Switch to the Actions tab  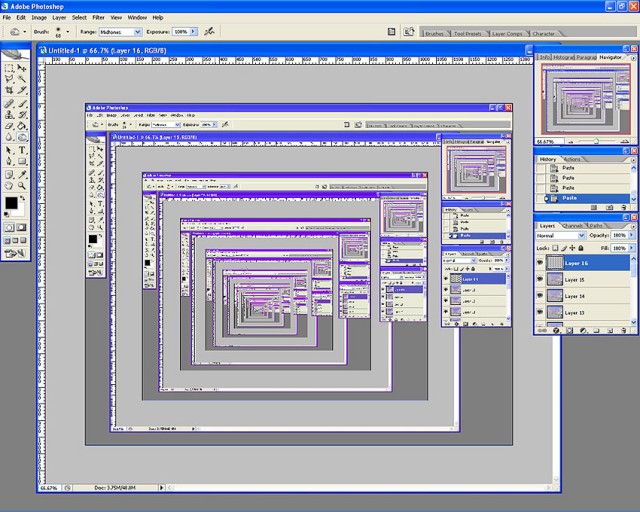click(x=572, y=159)
